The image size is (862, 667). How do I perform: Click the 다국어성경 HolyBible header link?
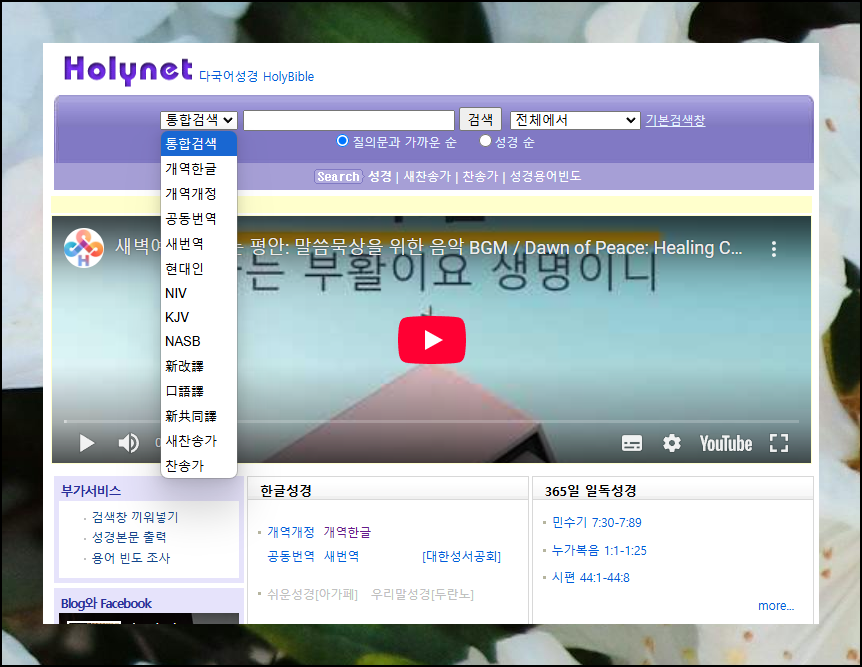coord(256,76)
